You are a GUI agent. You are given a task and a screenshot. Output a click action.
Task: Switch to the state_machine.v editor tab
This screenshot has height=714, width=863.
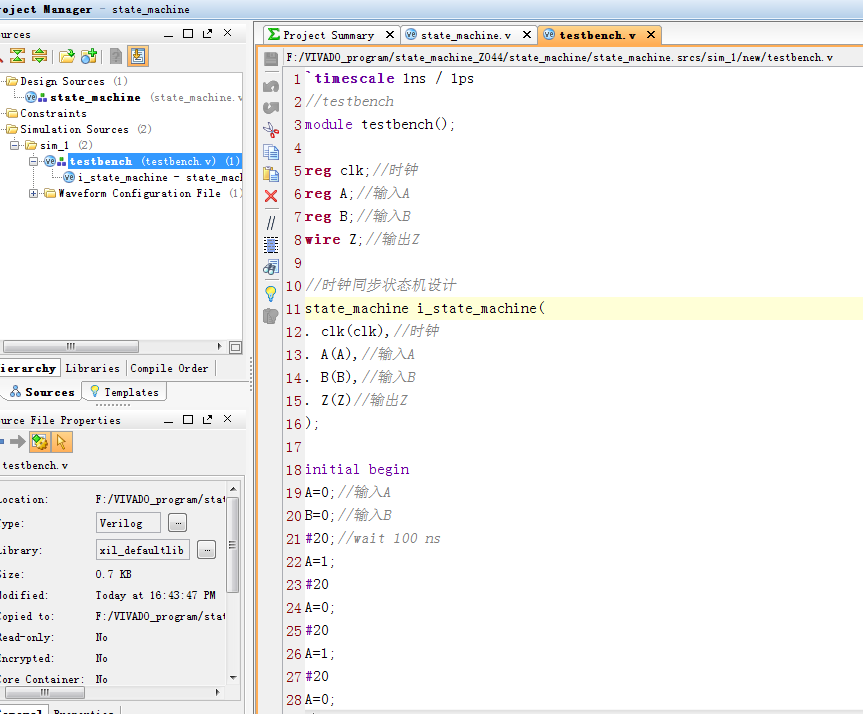(466, 35)
